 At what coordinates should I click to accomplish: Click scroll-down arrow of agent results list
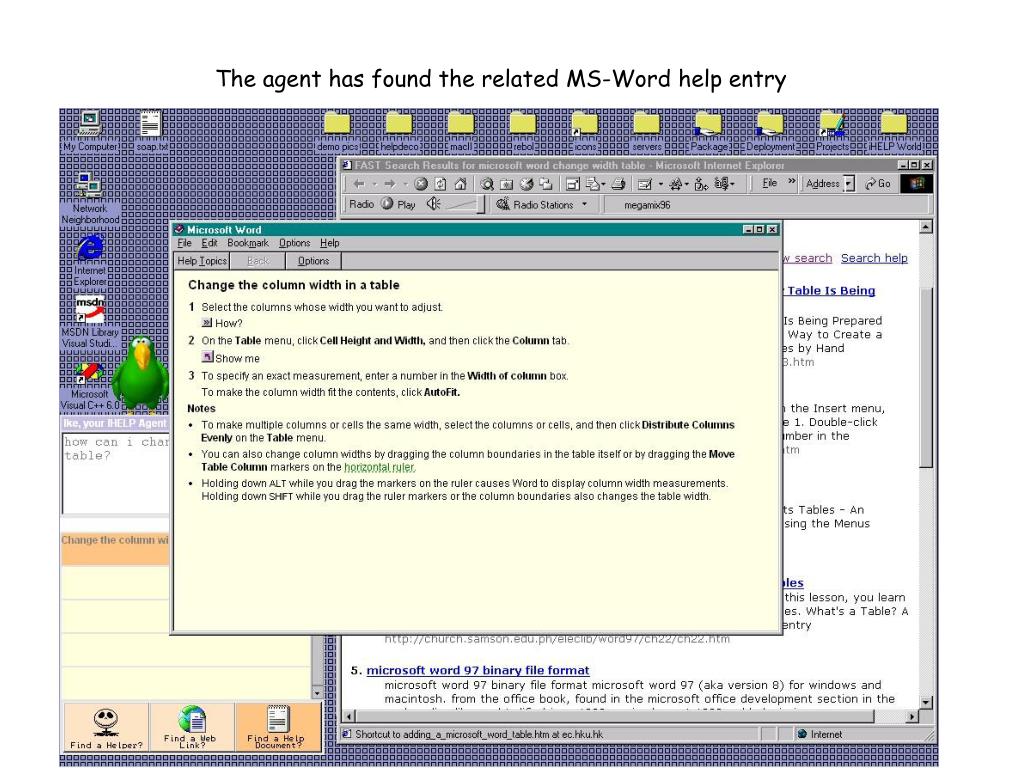click(x=317, y=693)
